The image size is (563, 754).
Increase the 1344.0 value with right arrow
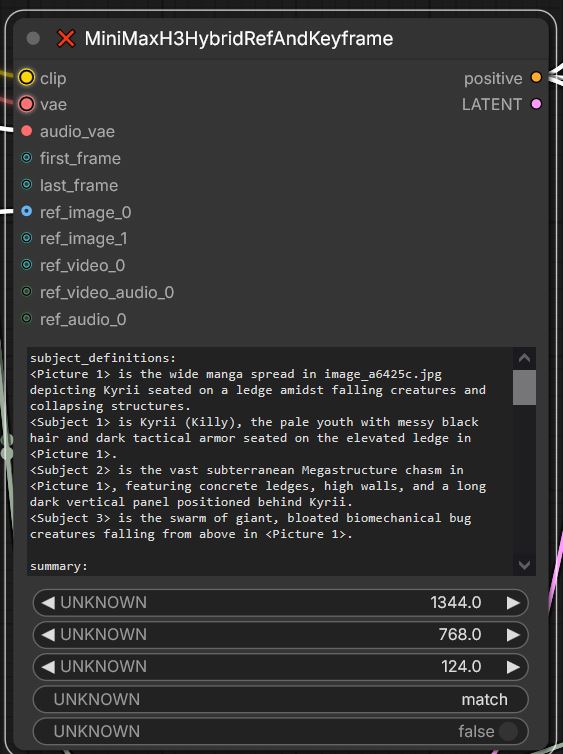click(513, 603)
